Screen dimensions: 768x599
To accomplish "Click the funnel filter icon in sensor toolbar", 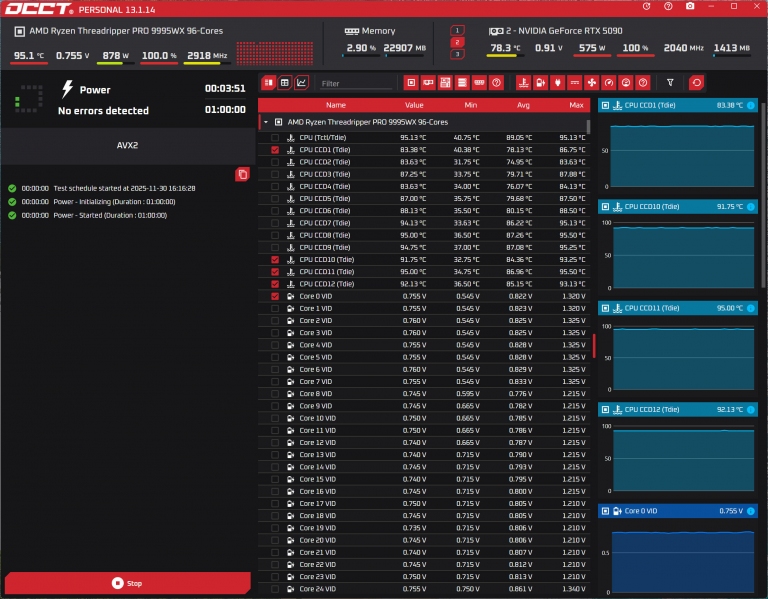I will (x=670, y=83).
